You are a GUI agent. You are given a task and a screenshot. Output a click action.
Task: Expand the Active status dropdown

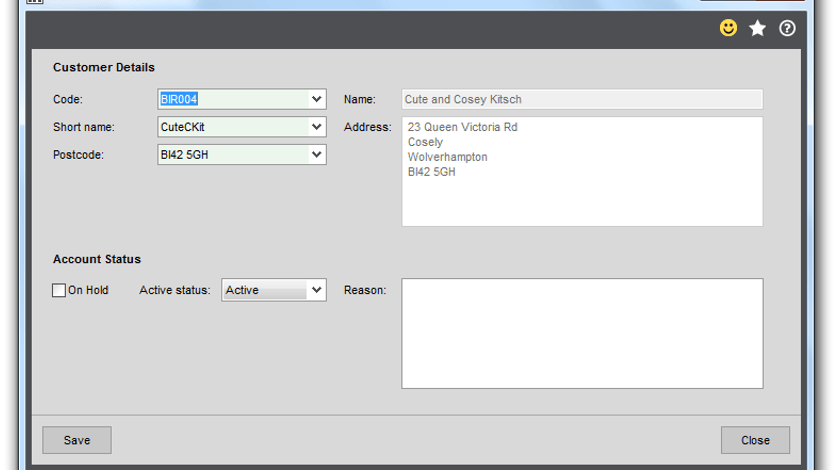pyautogui.click(x=316, y=290)
